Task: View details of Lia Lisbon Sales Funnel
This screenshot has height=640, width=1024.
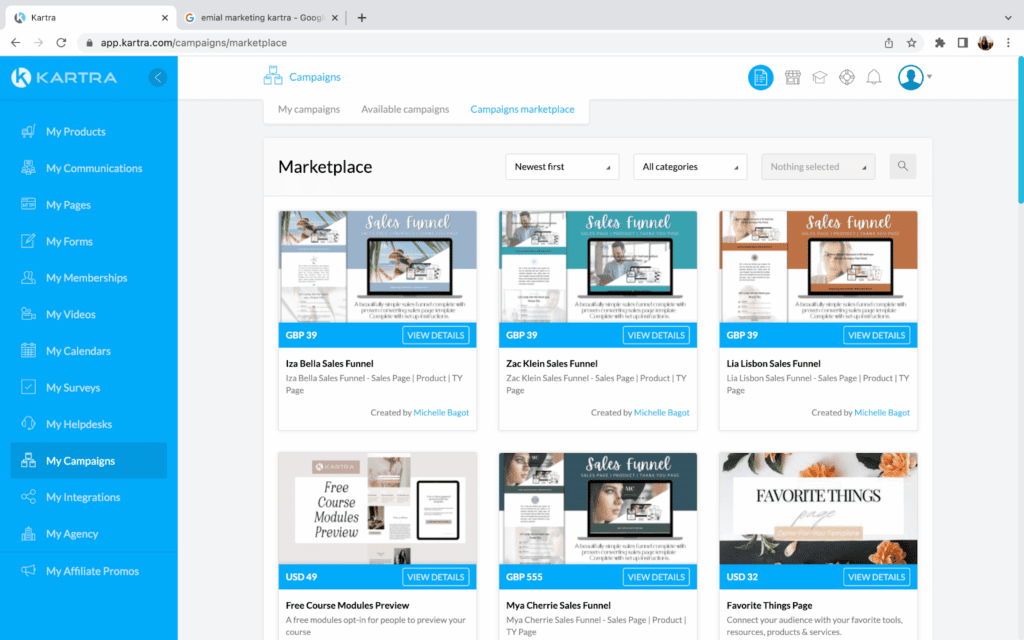Action: 876,335
